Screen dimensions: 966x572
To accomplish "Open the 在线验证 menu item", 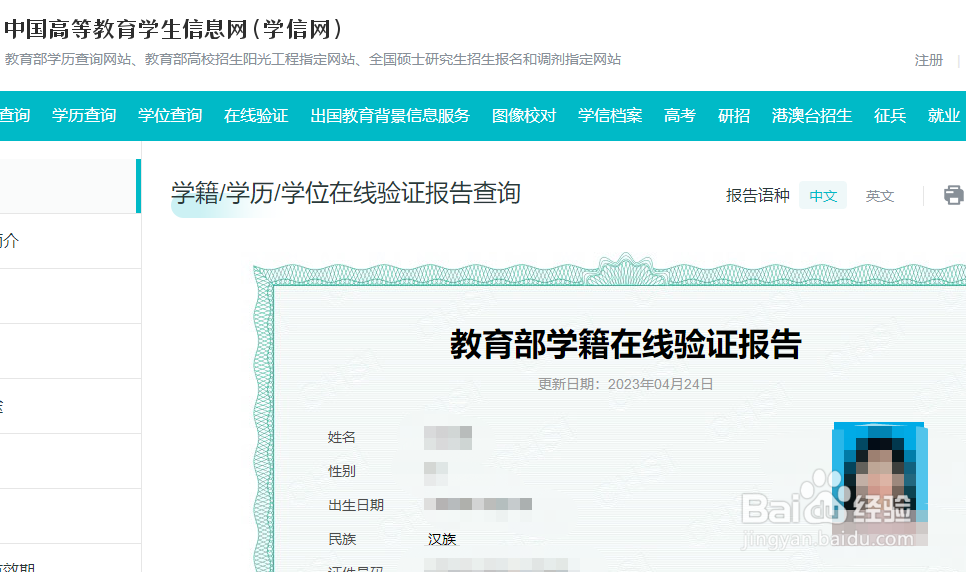I will [x=256, y=115].
